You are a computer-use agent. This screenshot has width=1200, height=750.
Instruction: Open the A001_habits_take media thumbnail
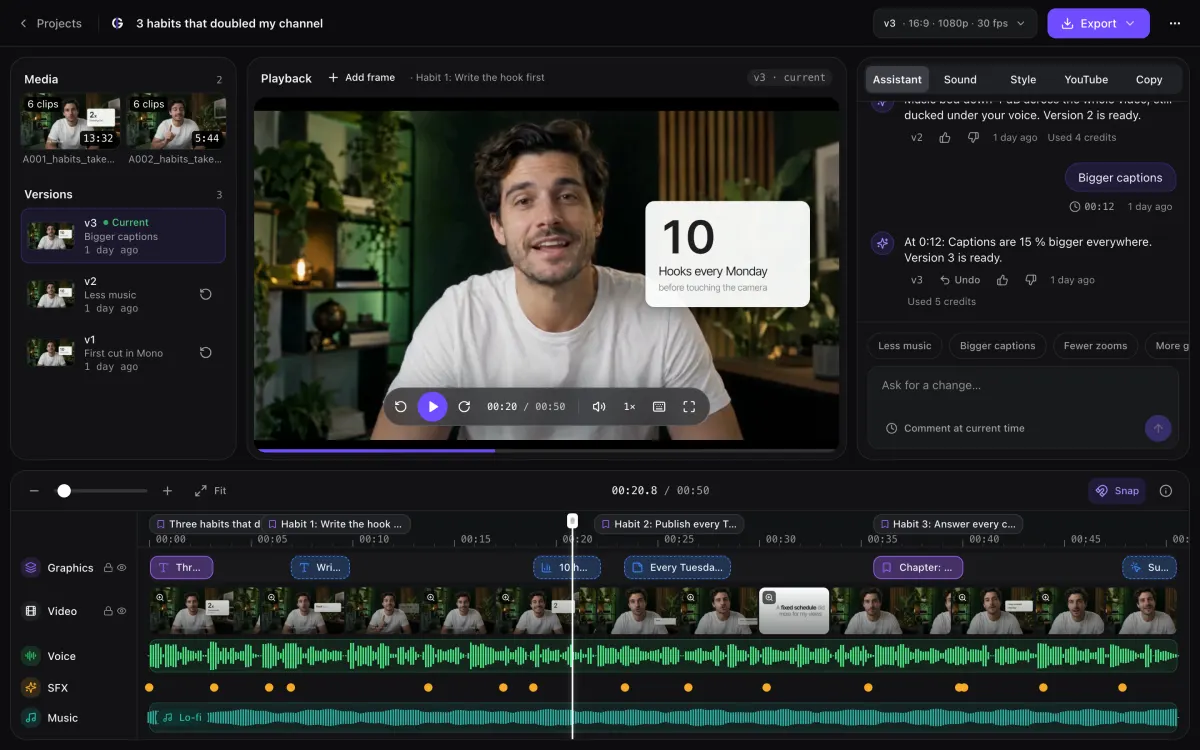click(71, 122)
